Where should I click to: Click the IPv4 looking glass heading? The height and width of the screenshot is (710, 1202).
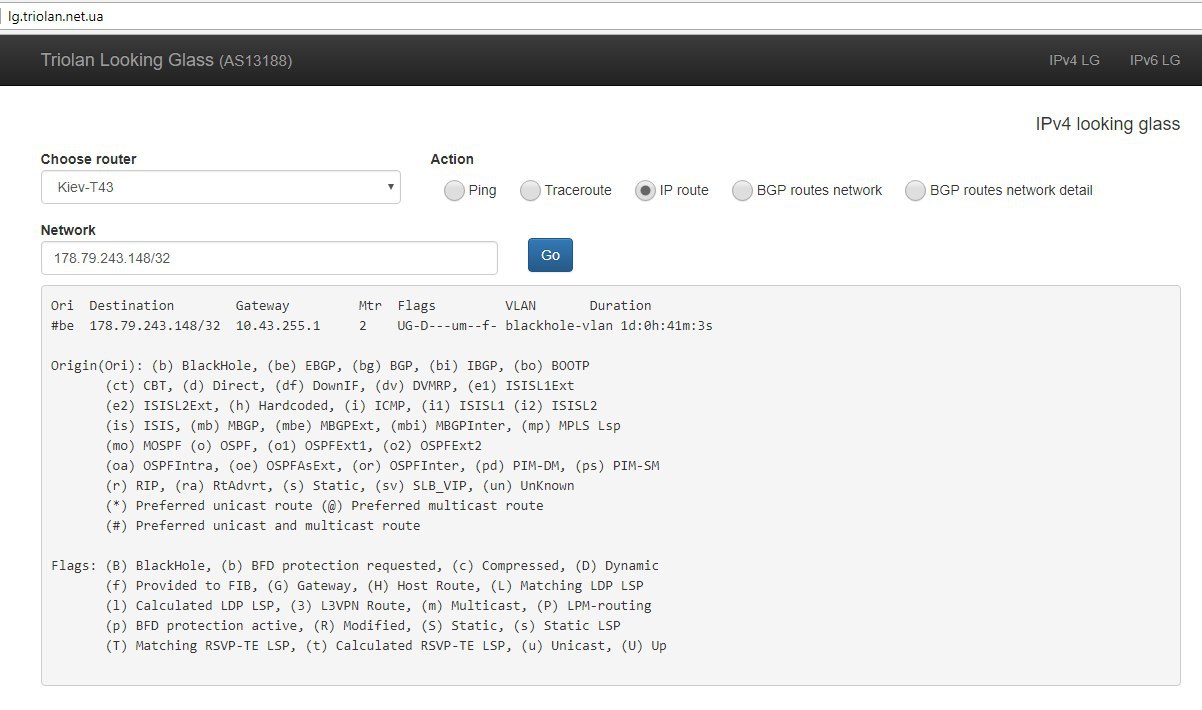(1108, 124)
